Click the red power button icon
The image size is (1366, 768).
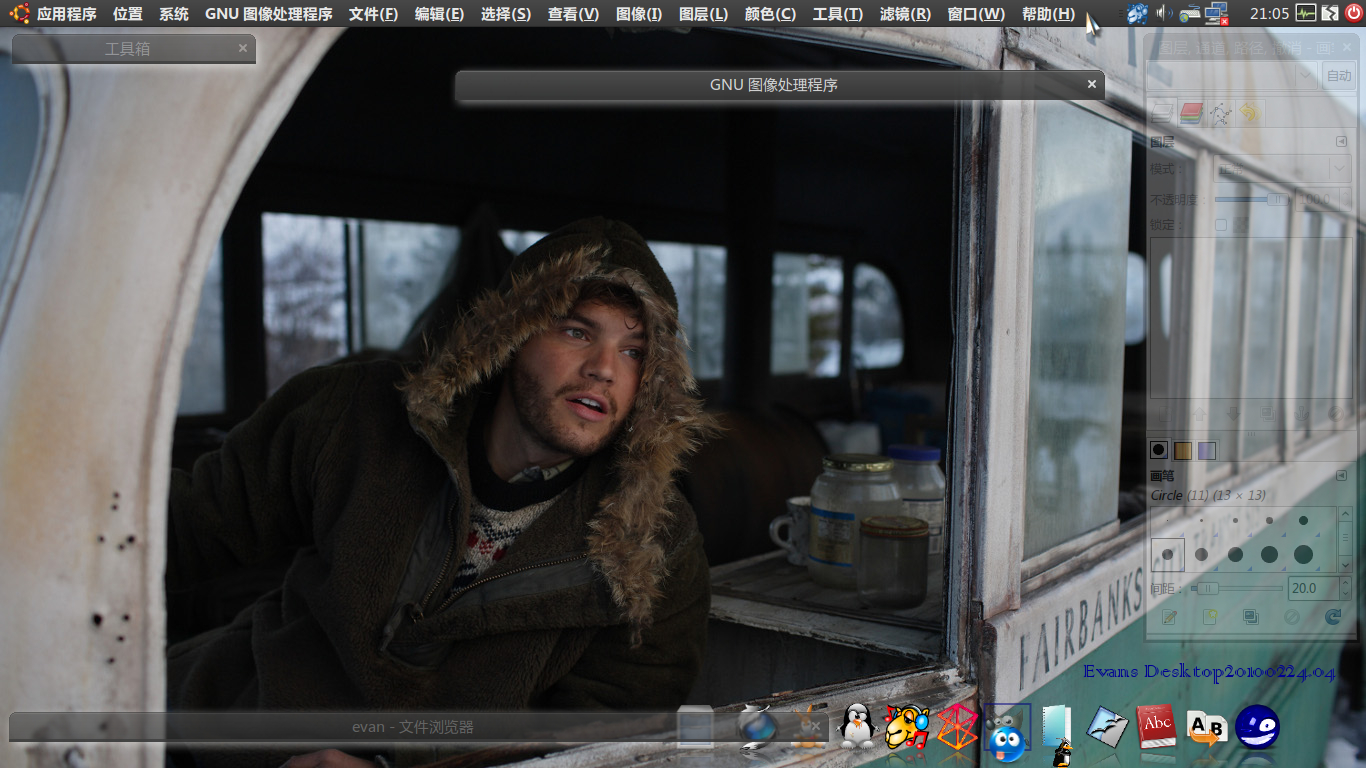[x=1353, y=14]
